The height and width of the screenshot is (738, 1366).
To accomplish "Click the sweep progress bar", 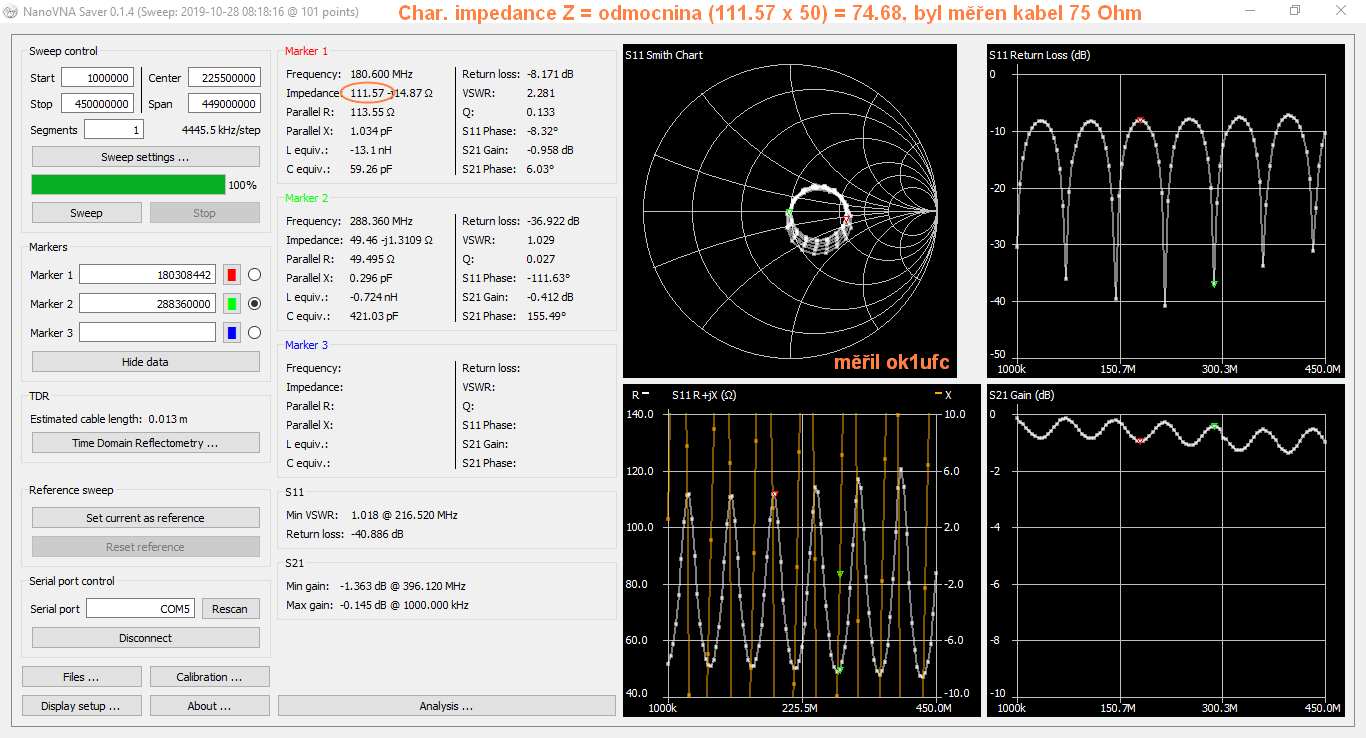I will (128, 185).
